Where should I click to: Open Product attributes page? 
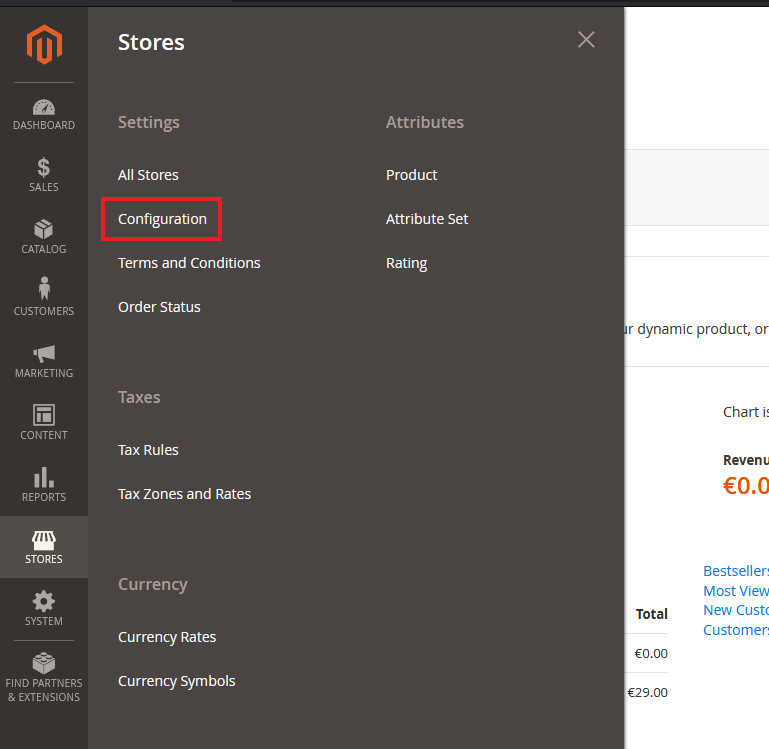pyautogui.click(x=411, y=175)
